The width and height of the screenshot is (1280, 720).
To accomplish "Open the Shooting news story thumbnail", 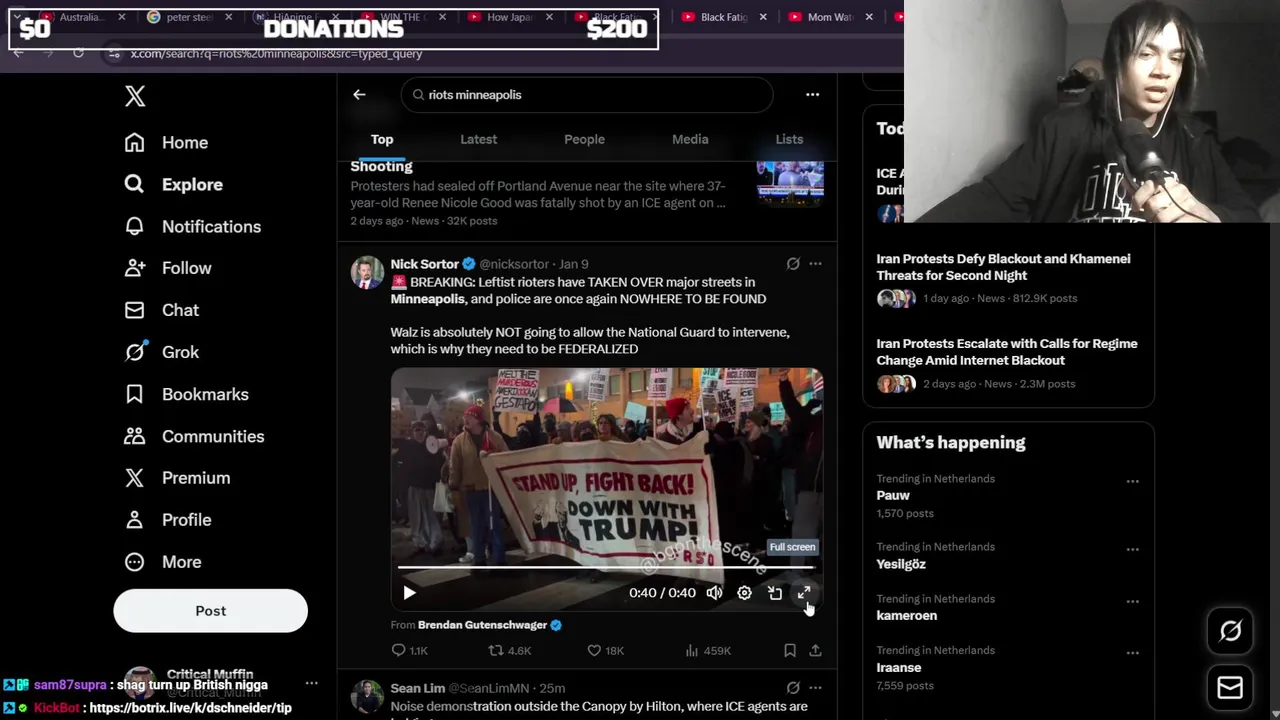I will (x=790, y=184).
